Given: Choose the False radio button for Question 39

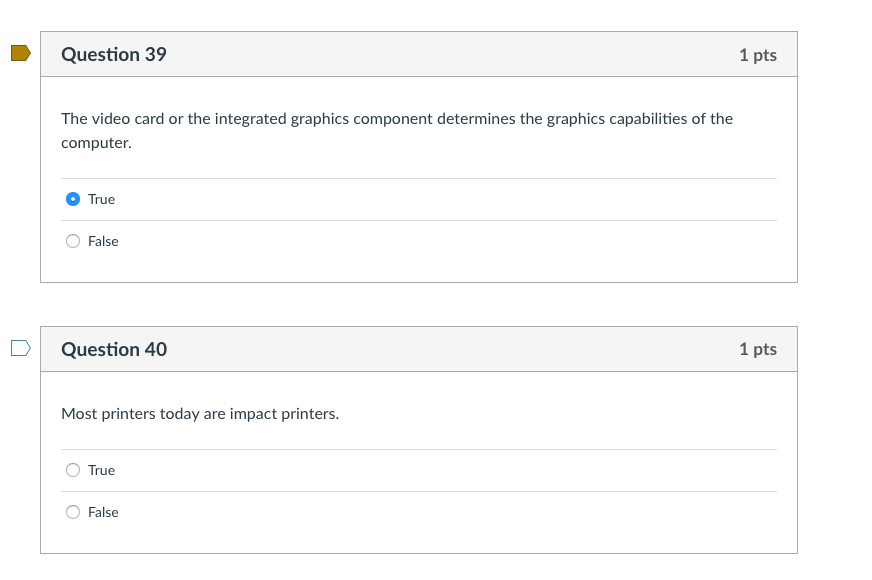Looking at the screenshot, I should (73, 241).
